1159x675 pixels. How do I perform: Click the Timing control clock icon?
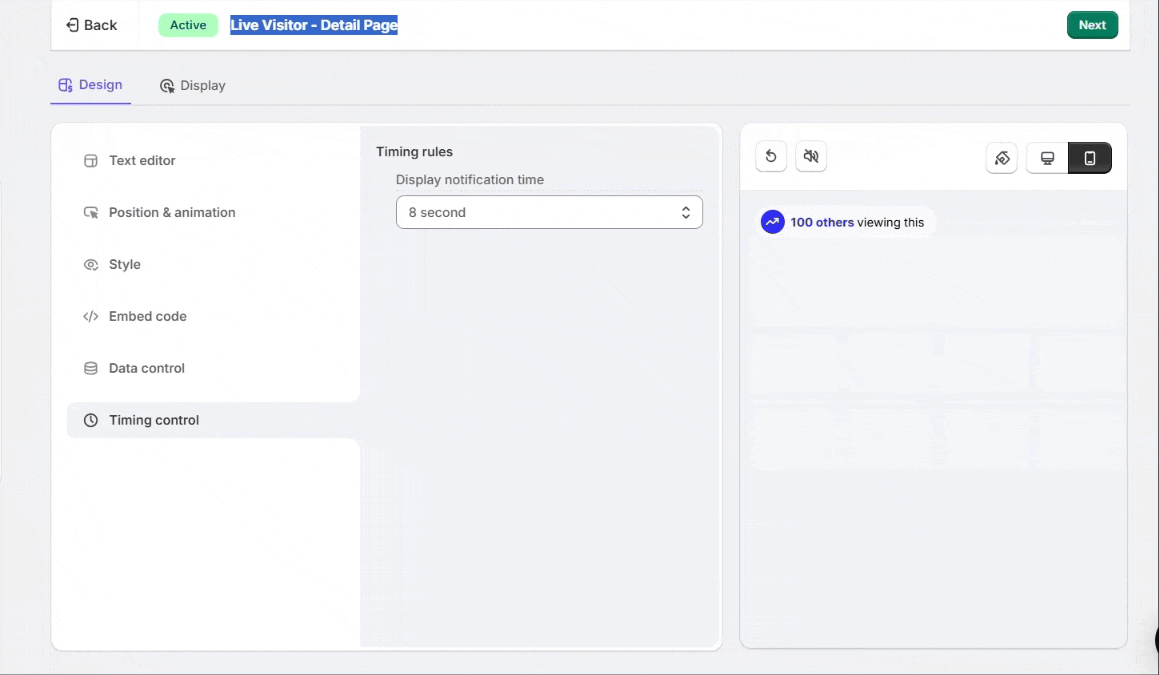pyautogui.click(x=91, y=420)
